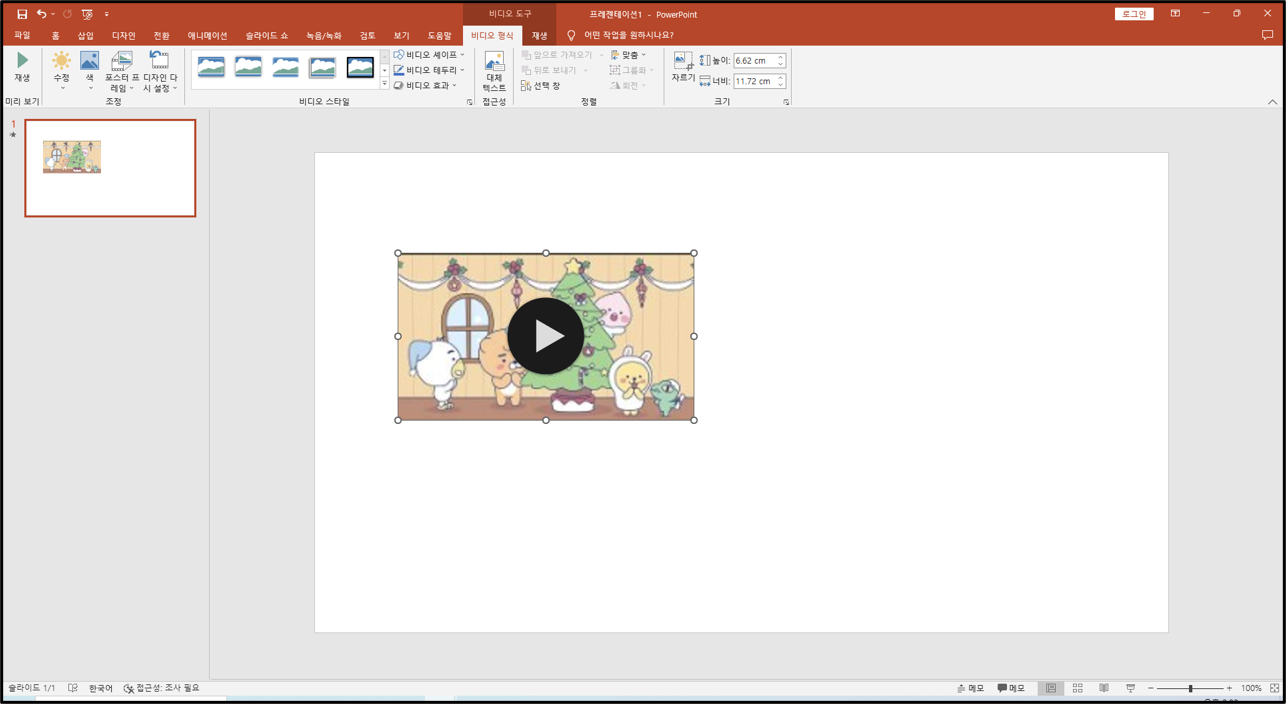Click the 너비 width input field
The height and width of the screenshot is (704, 1286).
point(754,81)
